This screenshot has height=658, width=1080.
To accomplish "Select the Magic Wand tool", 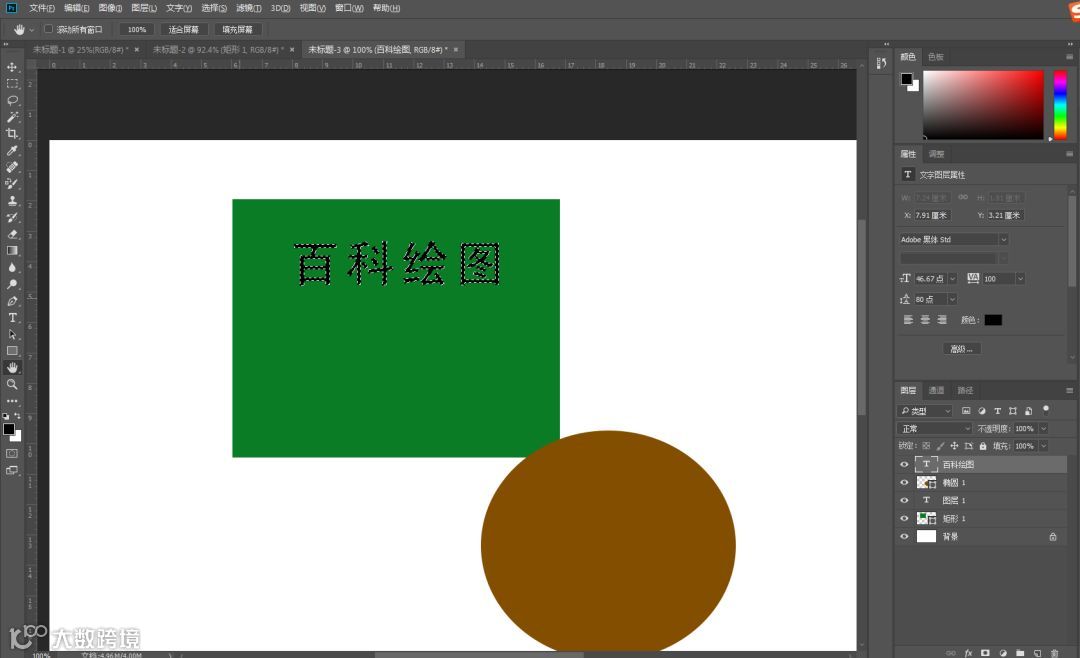I will coord(12,116).
